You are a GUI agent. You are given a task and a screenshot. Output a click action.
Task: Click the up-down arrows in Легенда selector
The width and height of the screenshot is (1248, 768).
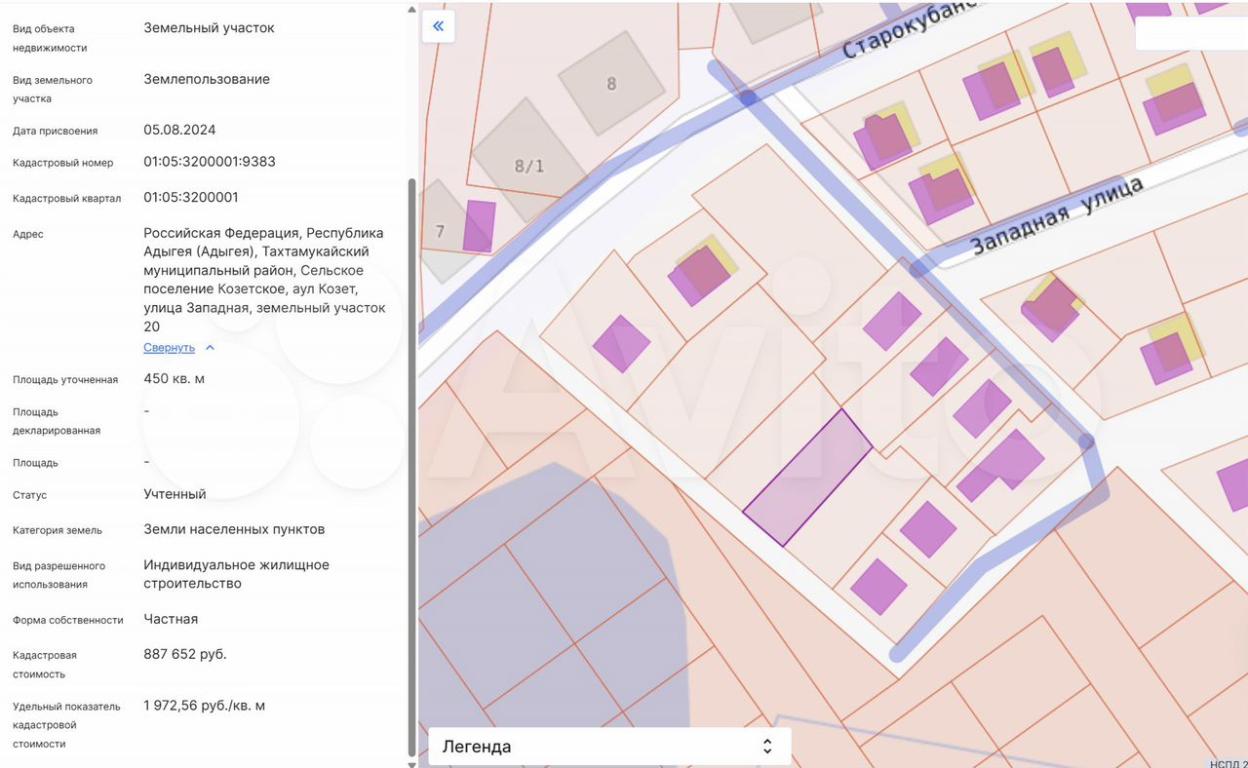[x=767, y=746]
